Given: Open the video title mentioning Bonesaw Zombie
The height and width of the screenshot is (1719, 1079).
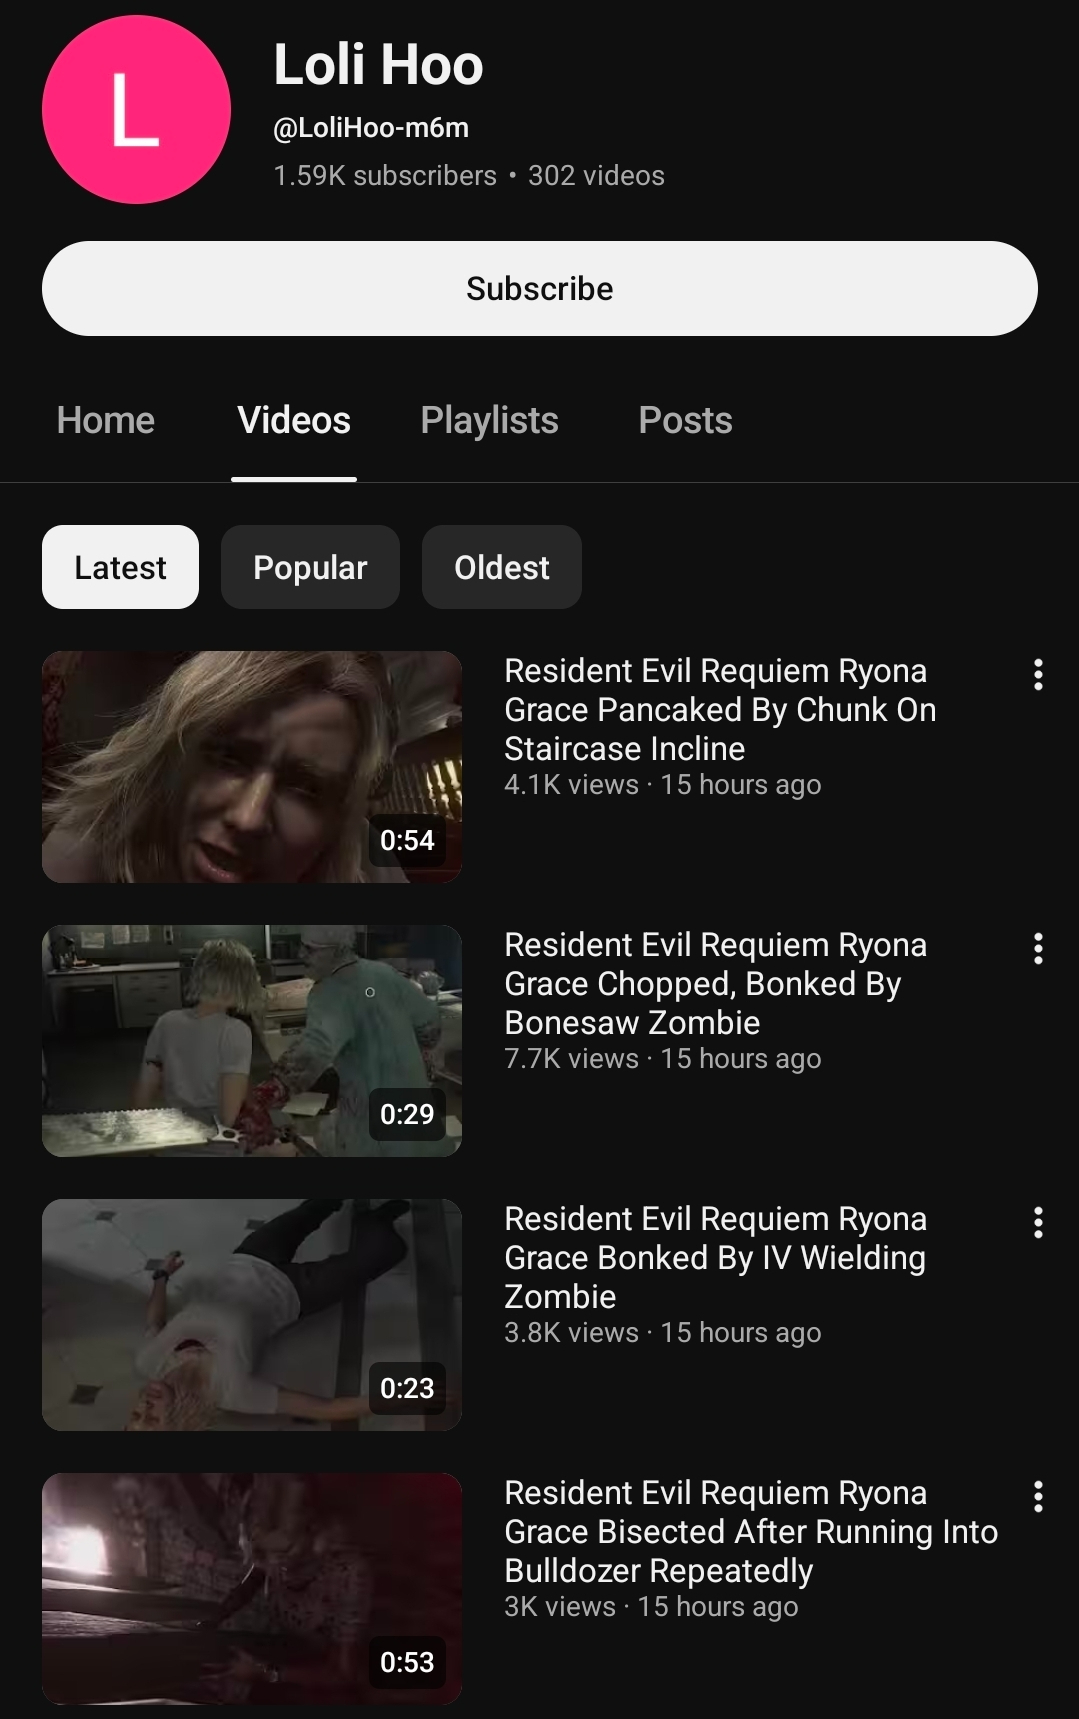Looking at the screenshot, I should (715, 984).
